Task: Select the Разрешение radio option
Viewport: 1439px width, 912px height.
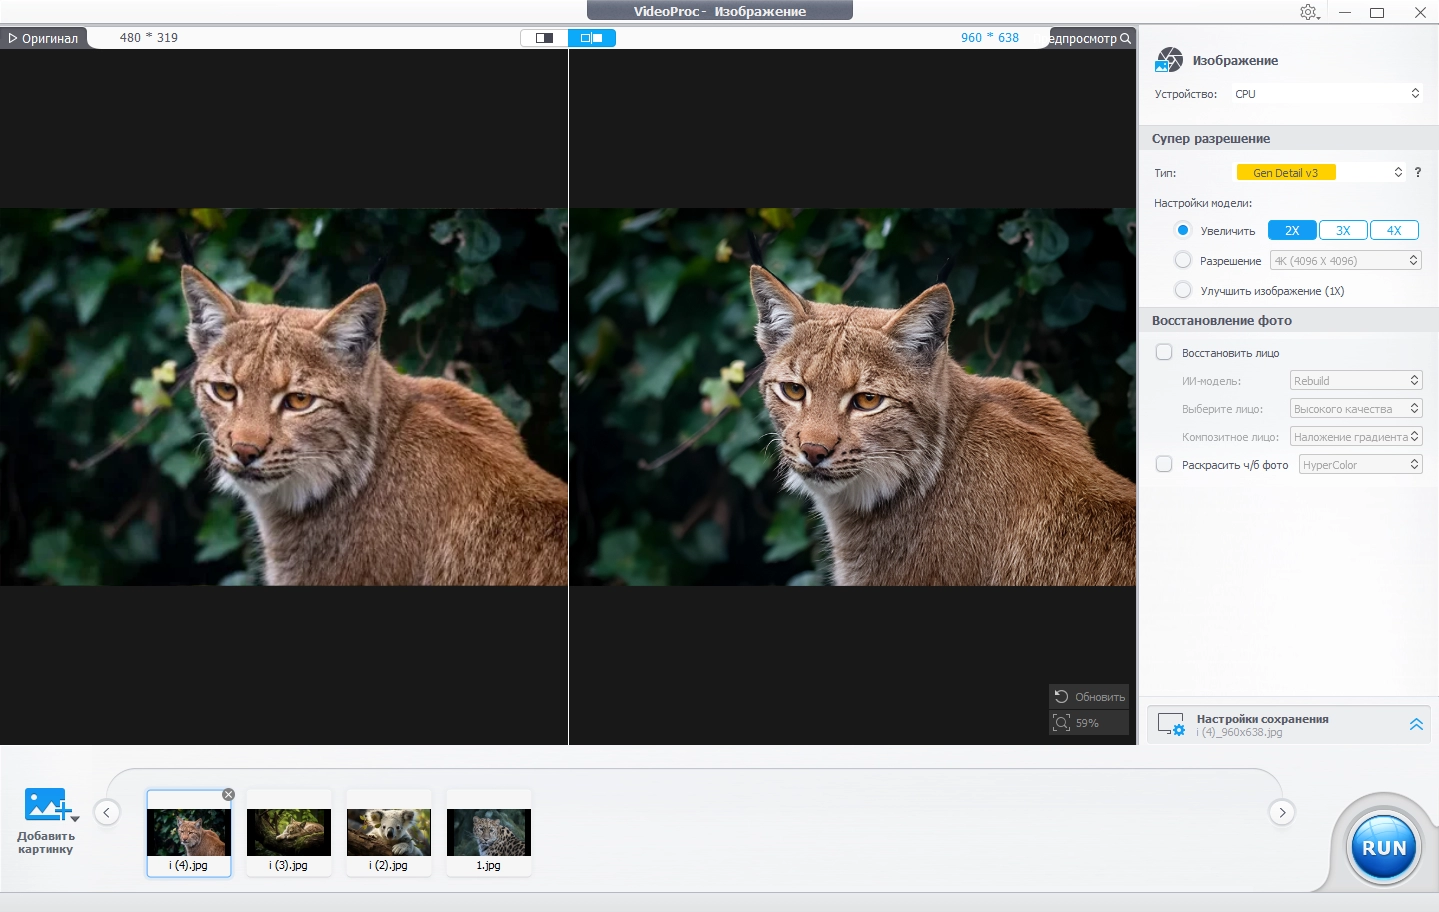Action: [1183, 260]
